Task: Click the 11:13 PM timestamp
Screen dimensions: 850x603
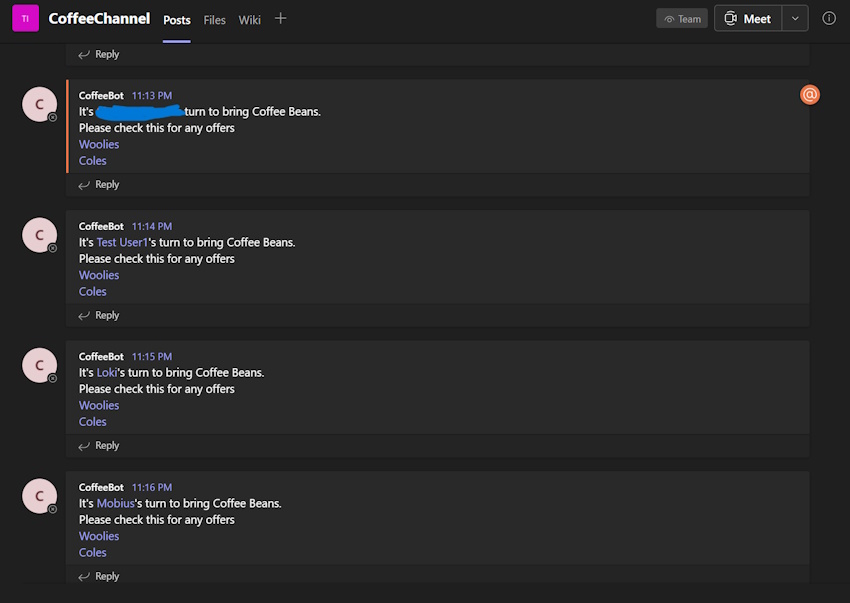Action: tap(152, 95)
